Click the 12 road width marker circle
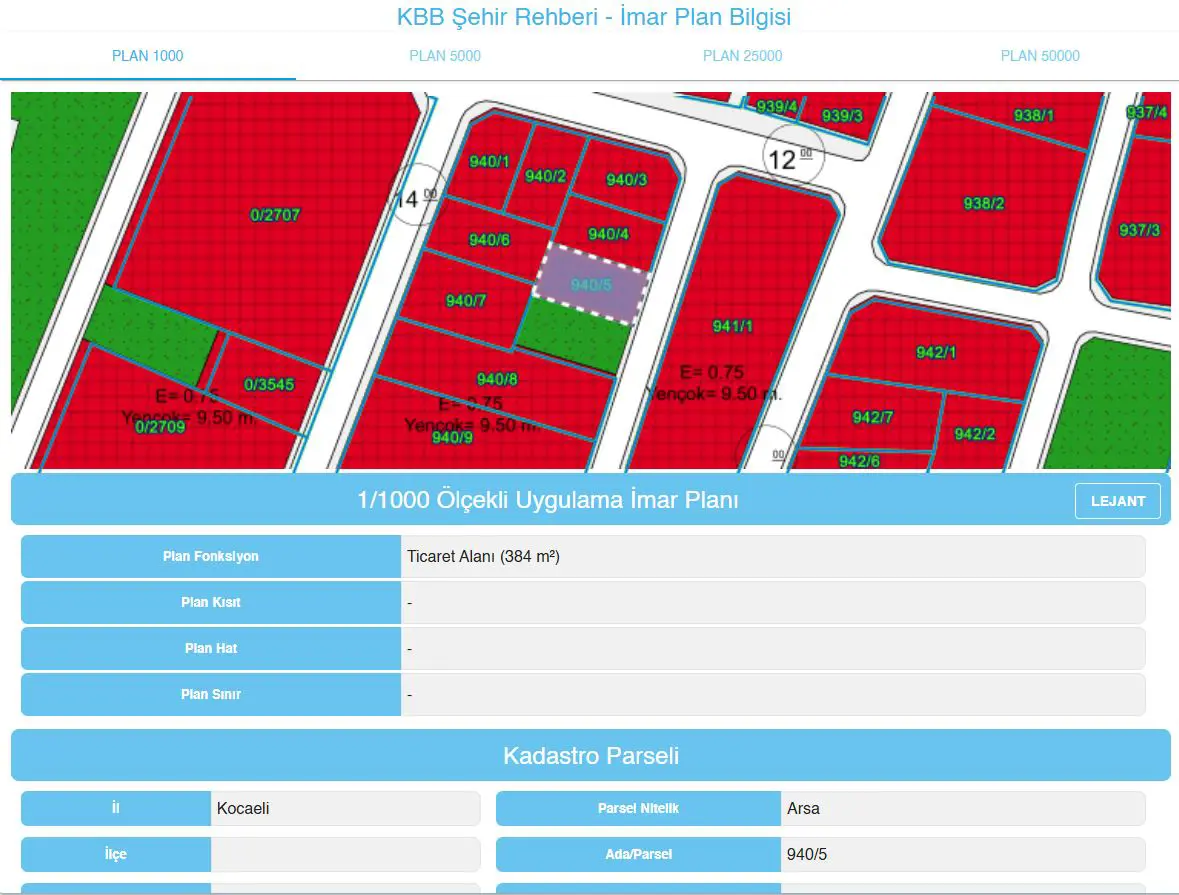This screenshot has height=895, width=1179. coord(793,156)
